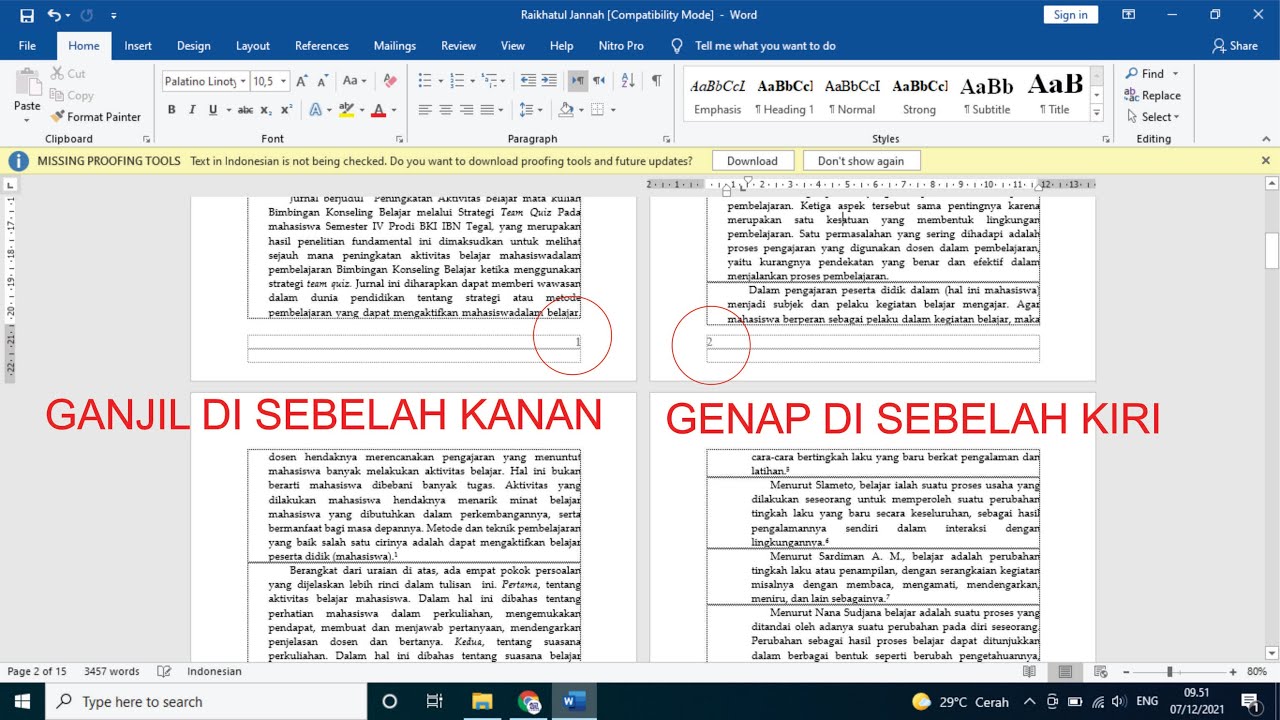Close the Missing Proofing Tools message bar

coord(1265,161)
